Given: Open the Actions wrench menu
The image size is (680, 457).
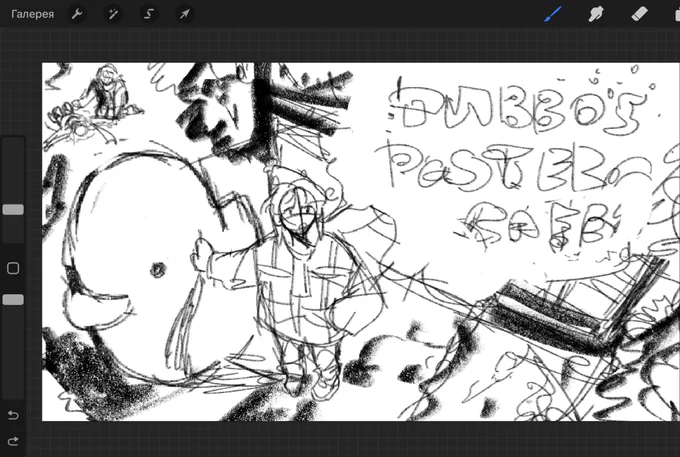Looking at the screenshot, I should pyautogui.click(x=77, y=14).
